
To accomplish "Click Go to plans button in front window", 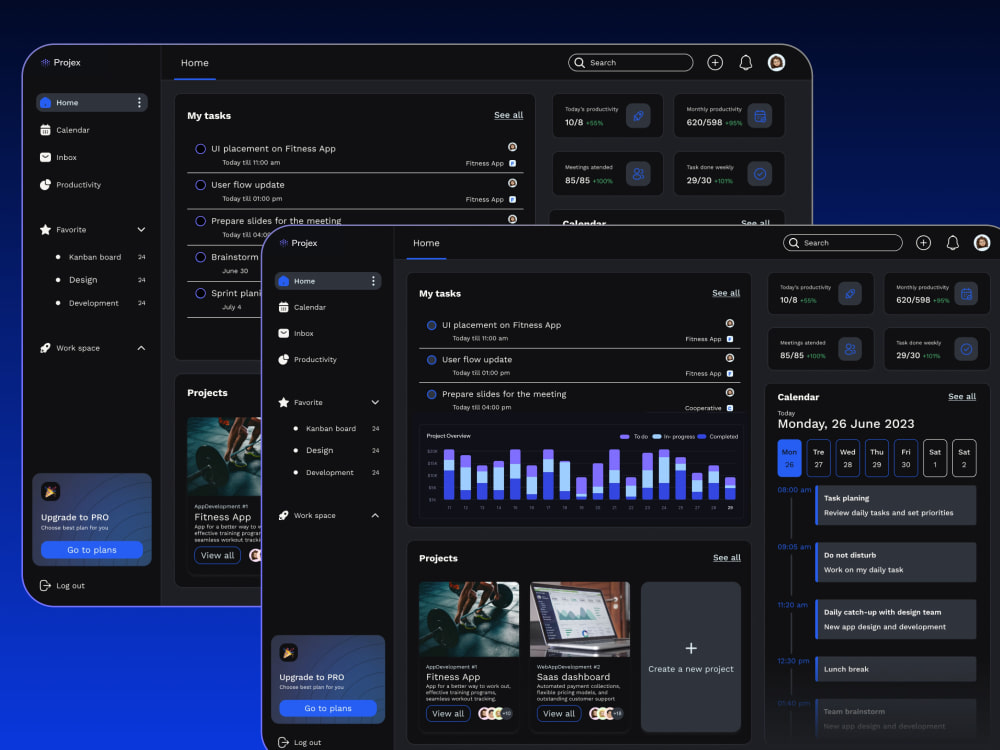I will (x=328, y=708).
